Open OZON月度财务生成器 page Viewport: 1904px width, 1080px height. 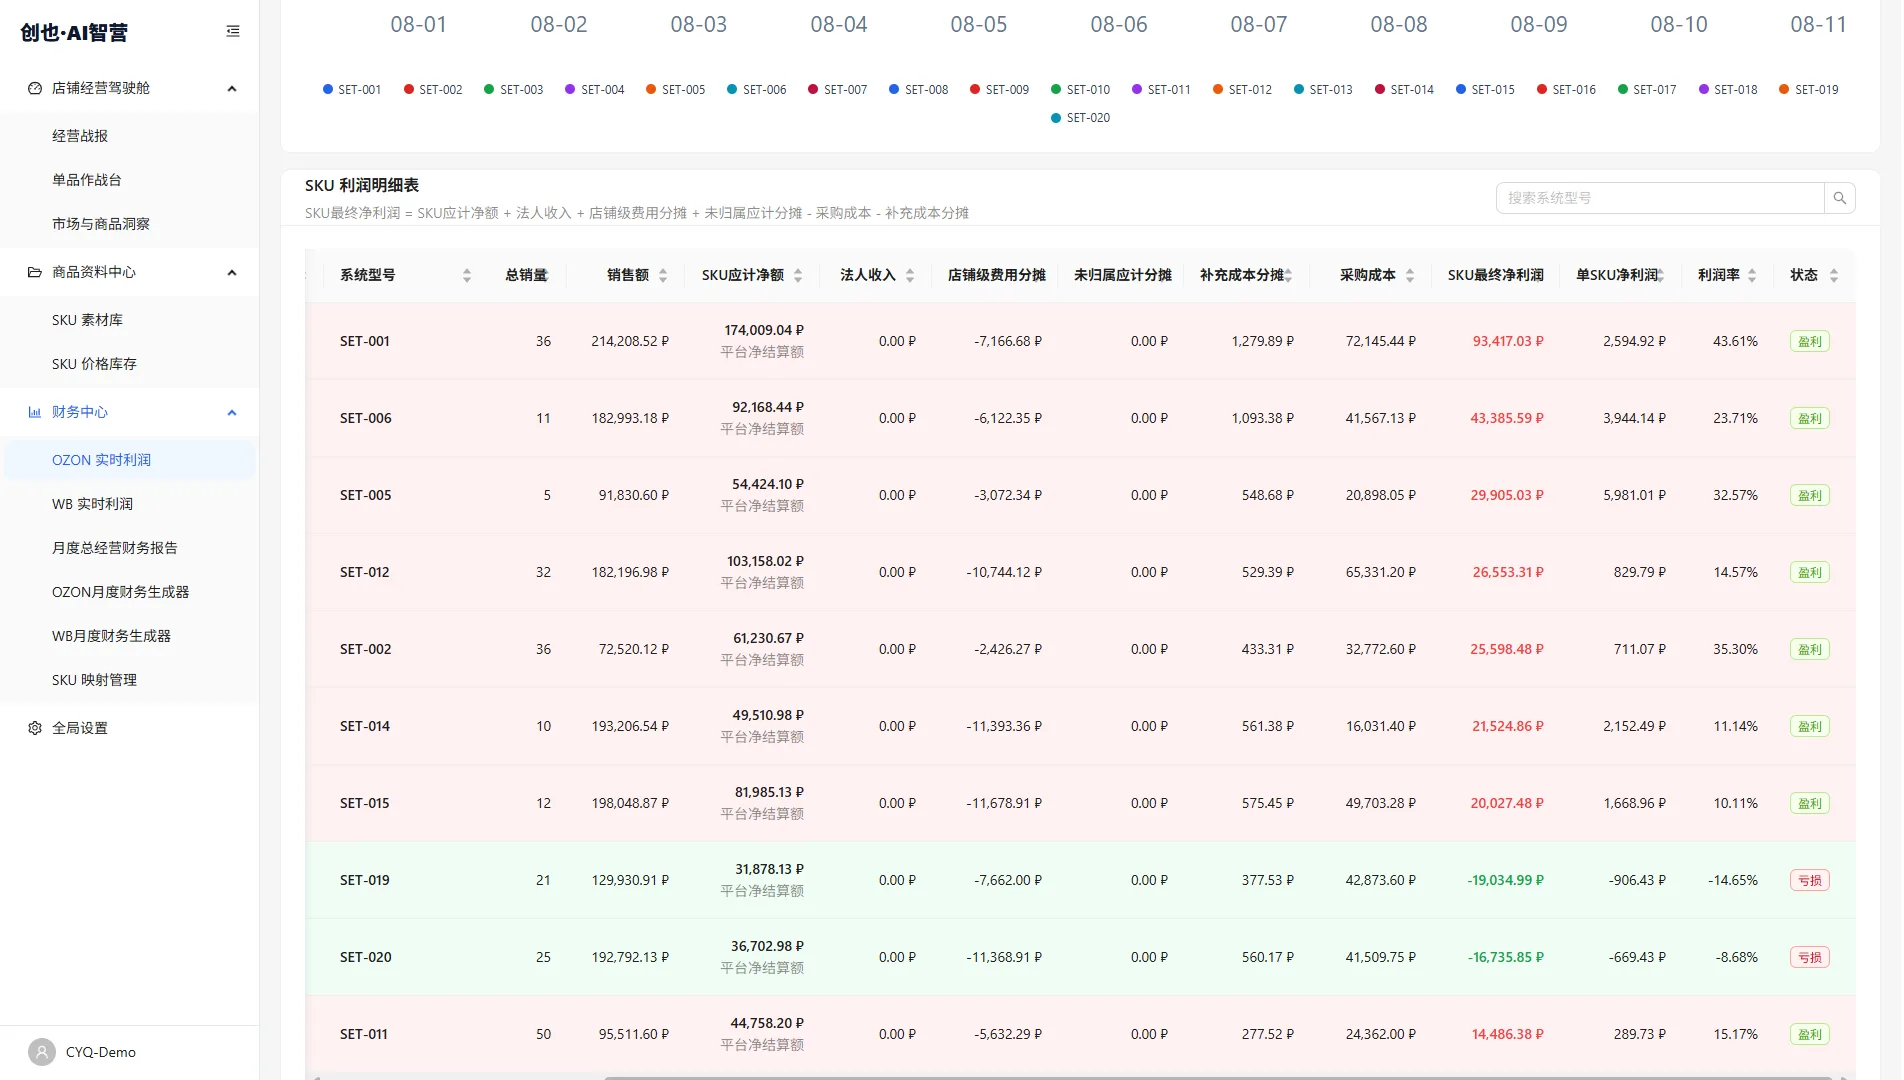(130, 592)
